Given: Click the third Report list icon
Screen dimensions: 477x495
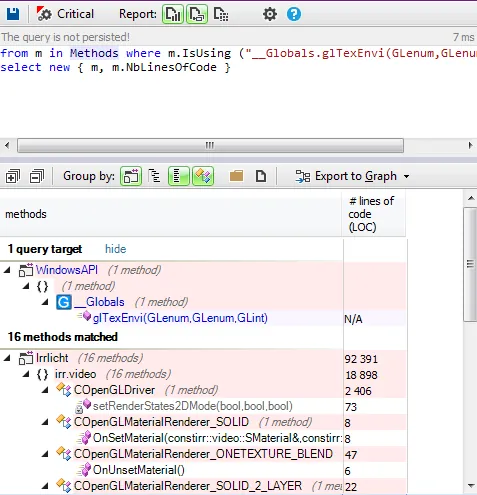Looking at the screenshot, I should [221, 14].
